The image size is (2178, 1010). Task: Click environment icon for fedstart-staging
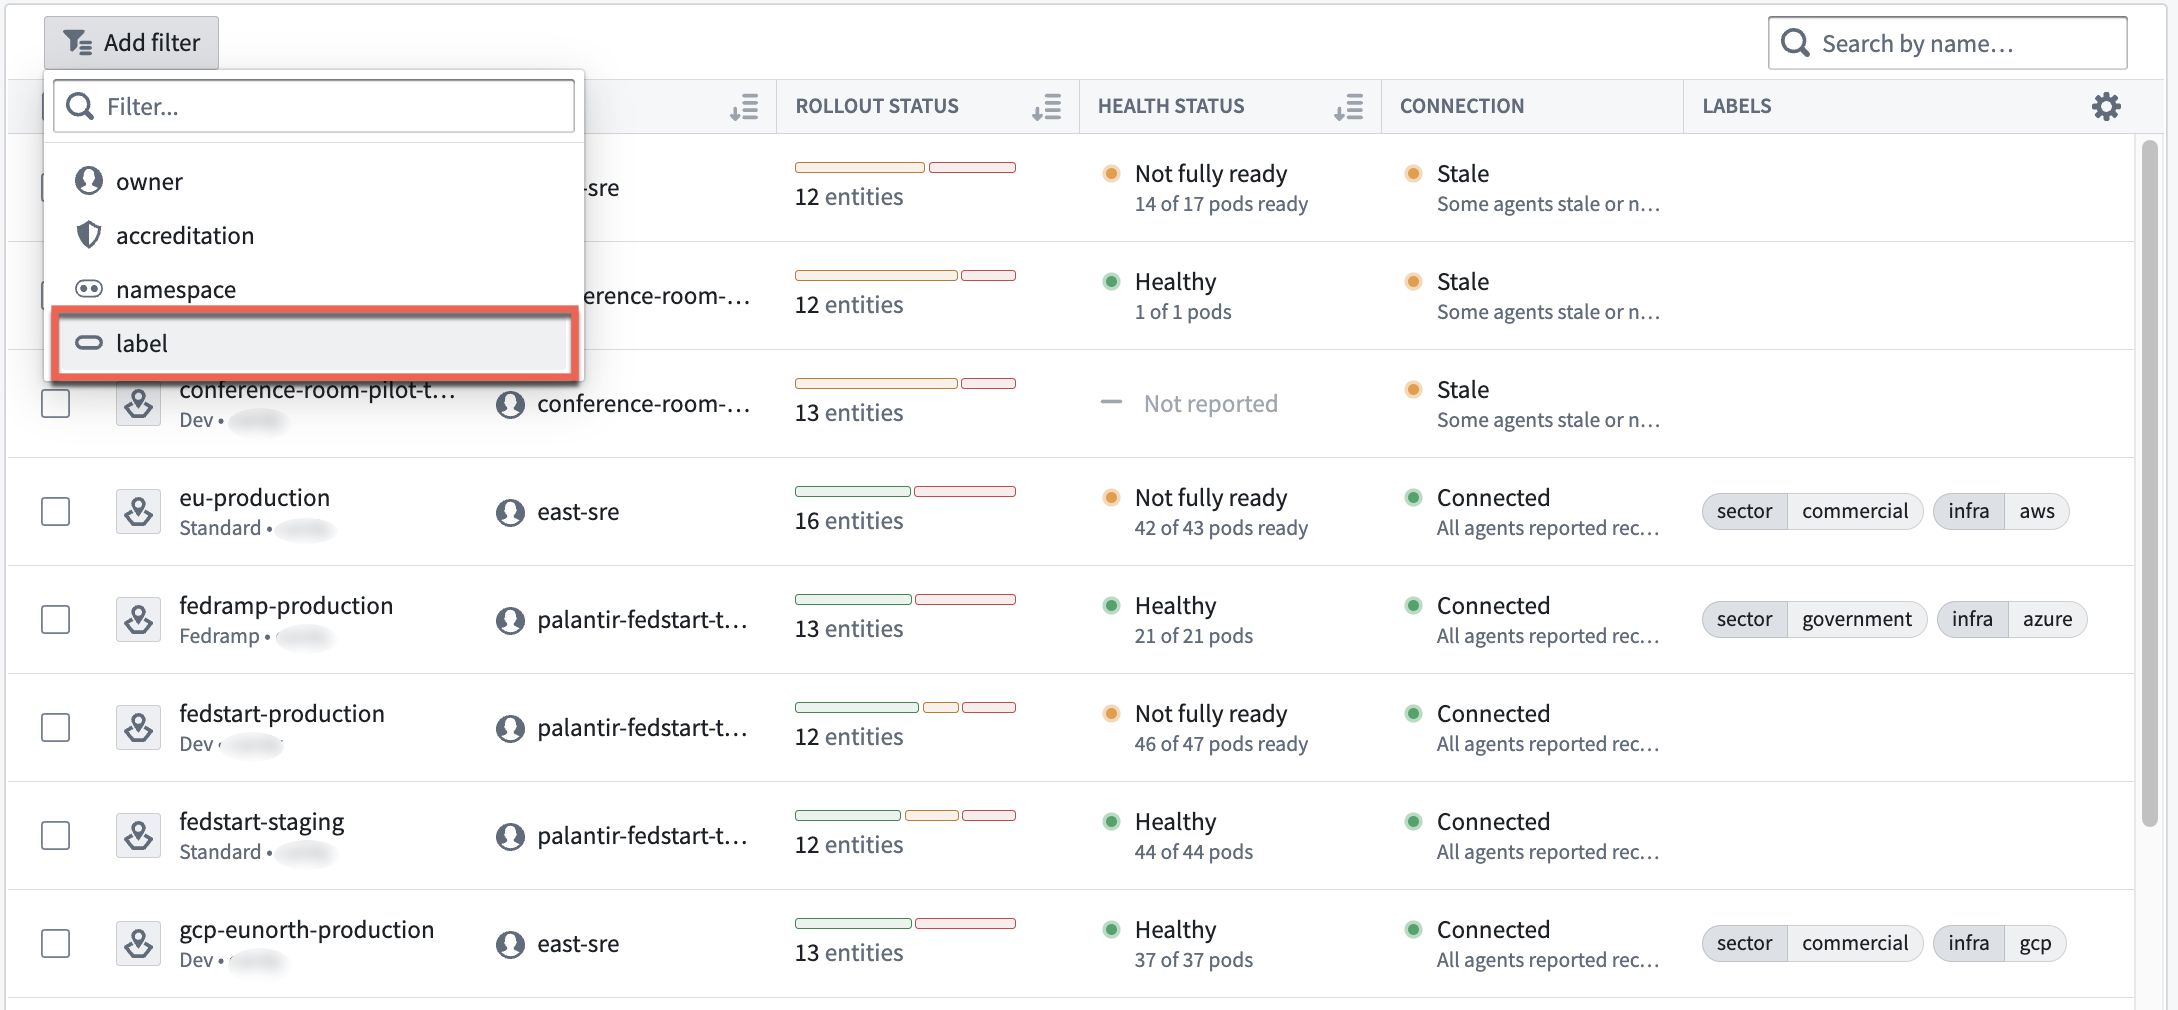pyautogui.click(x=138, y=836)
